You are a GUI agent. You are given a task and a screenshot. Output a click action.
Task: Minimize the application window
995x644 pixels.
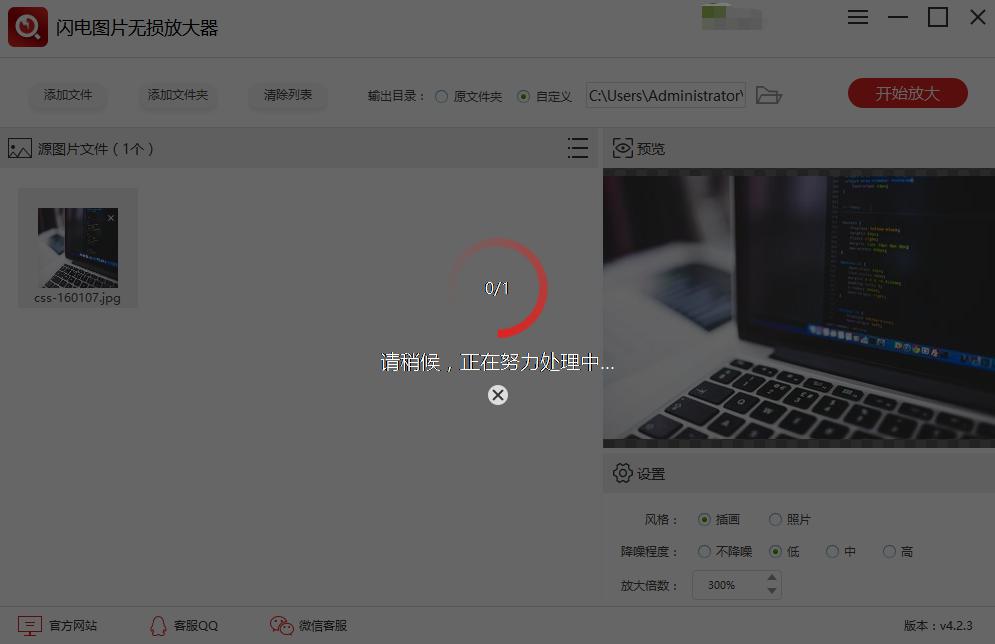point(898,17)
